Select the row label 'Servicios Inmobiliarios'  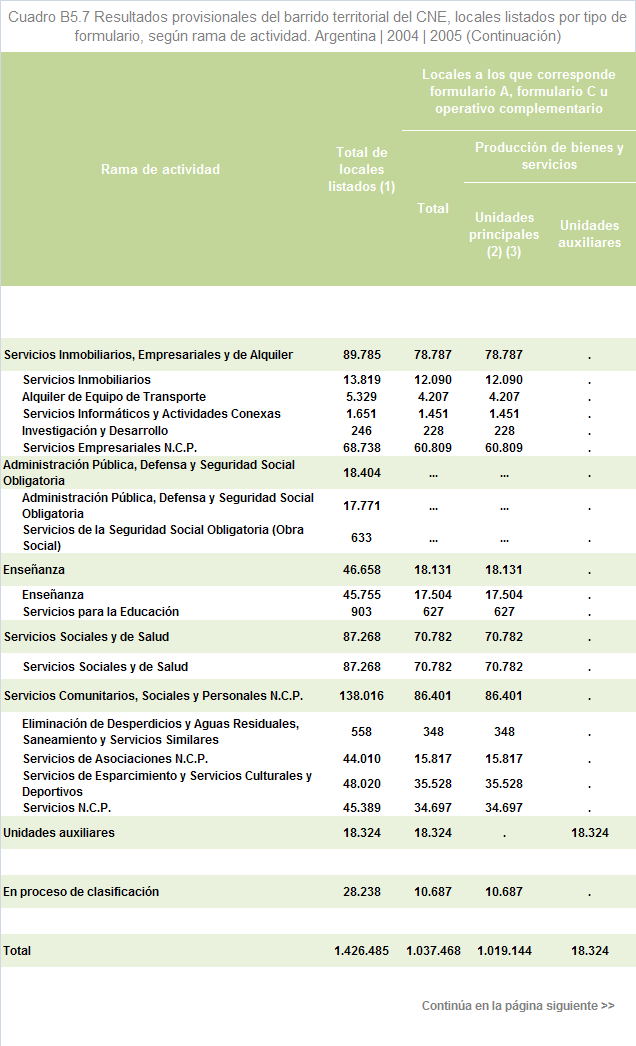(87, 380)
